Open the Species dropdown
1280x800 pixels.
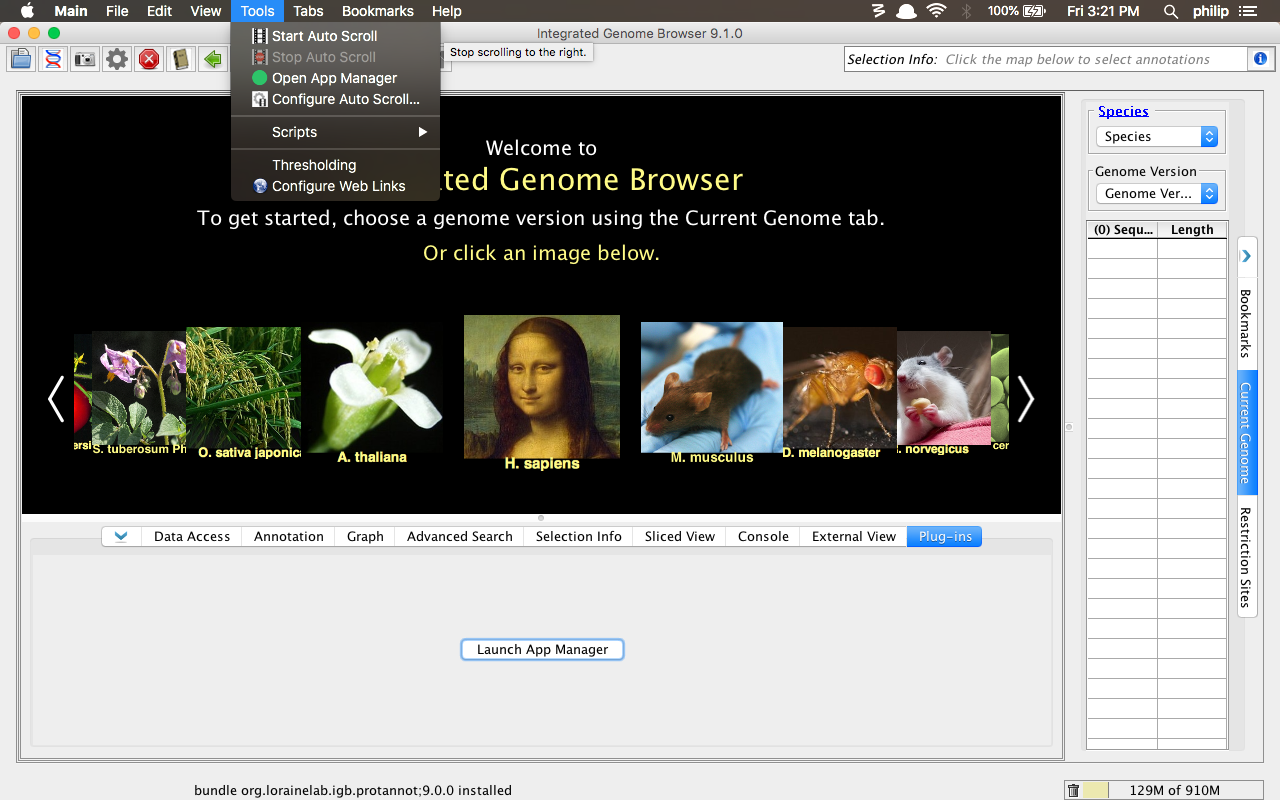1157,137
